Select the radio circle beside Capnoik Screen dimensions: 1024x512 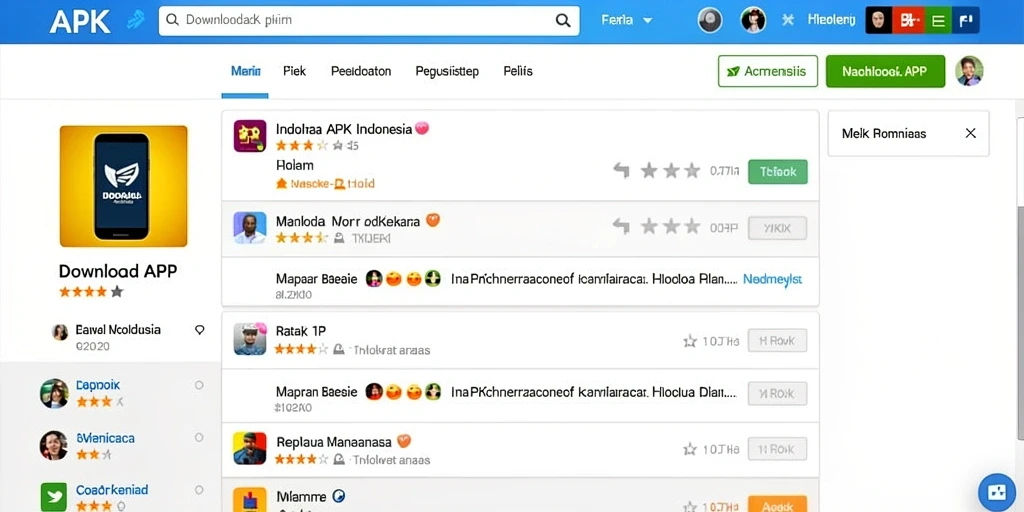point(199,385)
